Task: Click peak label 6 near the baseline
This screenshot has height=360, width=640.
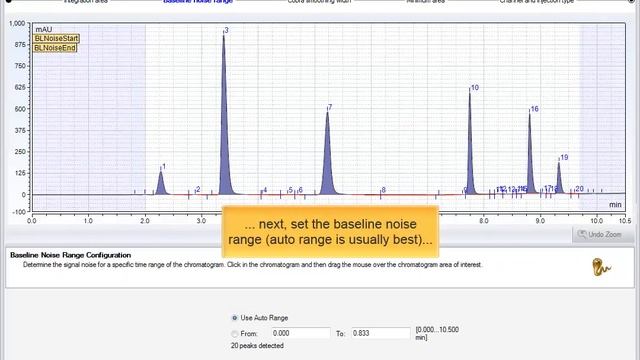Action: 300,190
